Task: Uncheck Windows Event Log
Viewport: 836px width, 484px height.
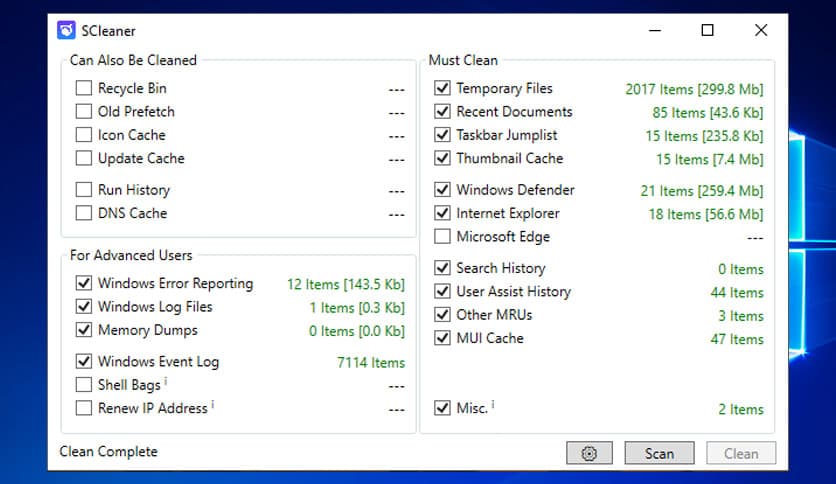Action: click(84, 361)
